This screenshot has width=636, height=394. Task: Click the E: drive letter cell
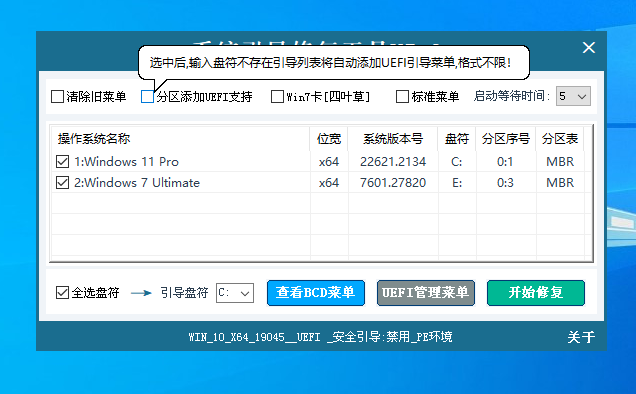pos(457,183)
